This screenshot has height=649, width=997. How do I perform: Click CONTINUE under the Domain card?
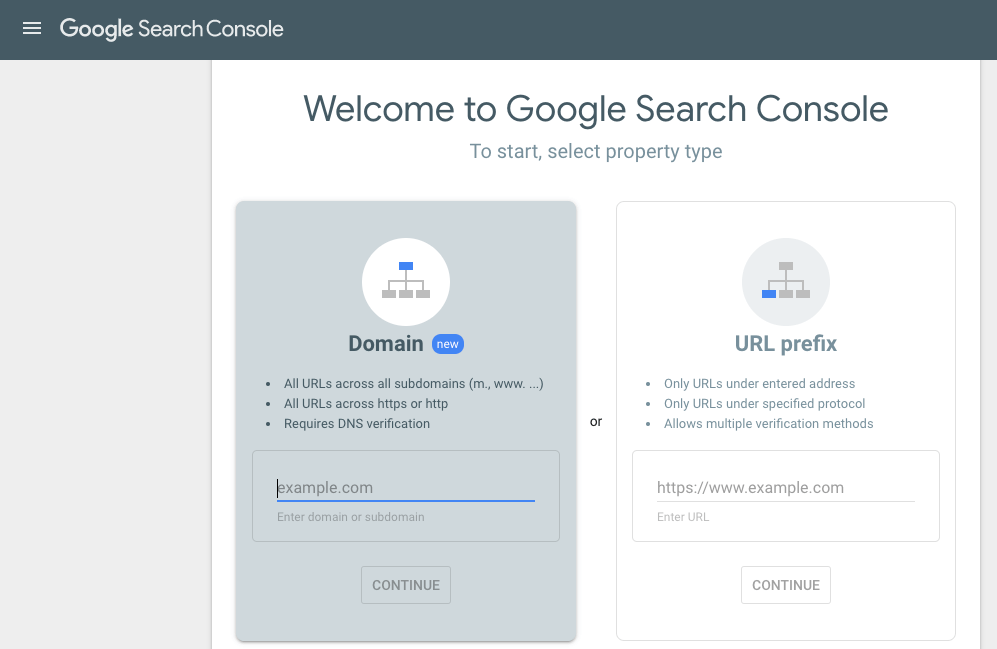406,585
